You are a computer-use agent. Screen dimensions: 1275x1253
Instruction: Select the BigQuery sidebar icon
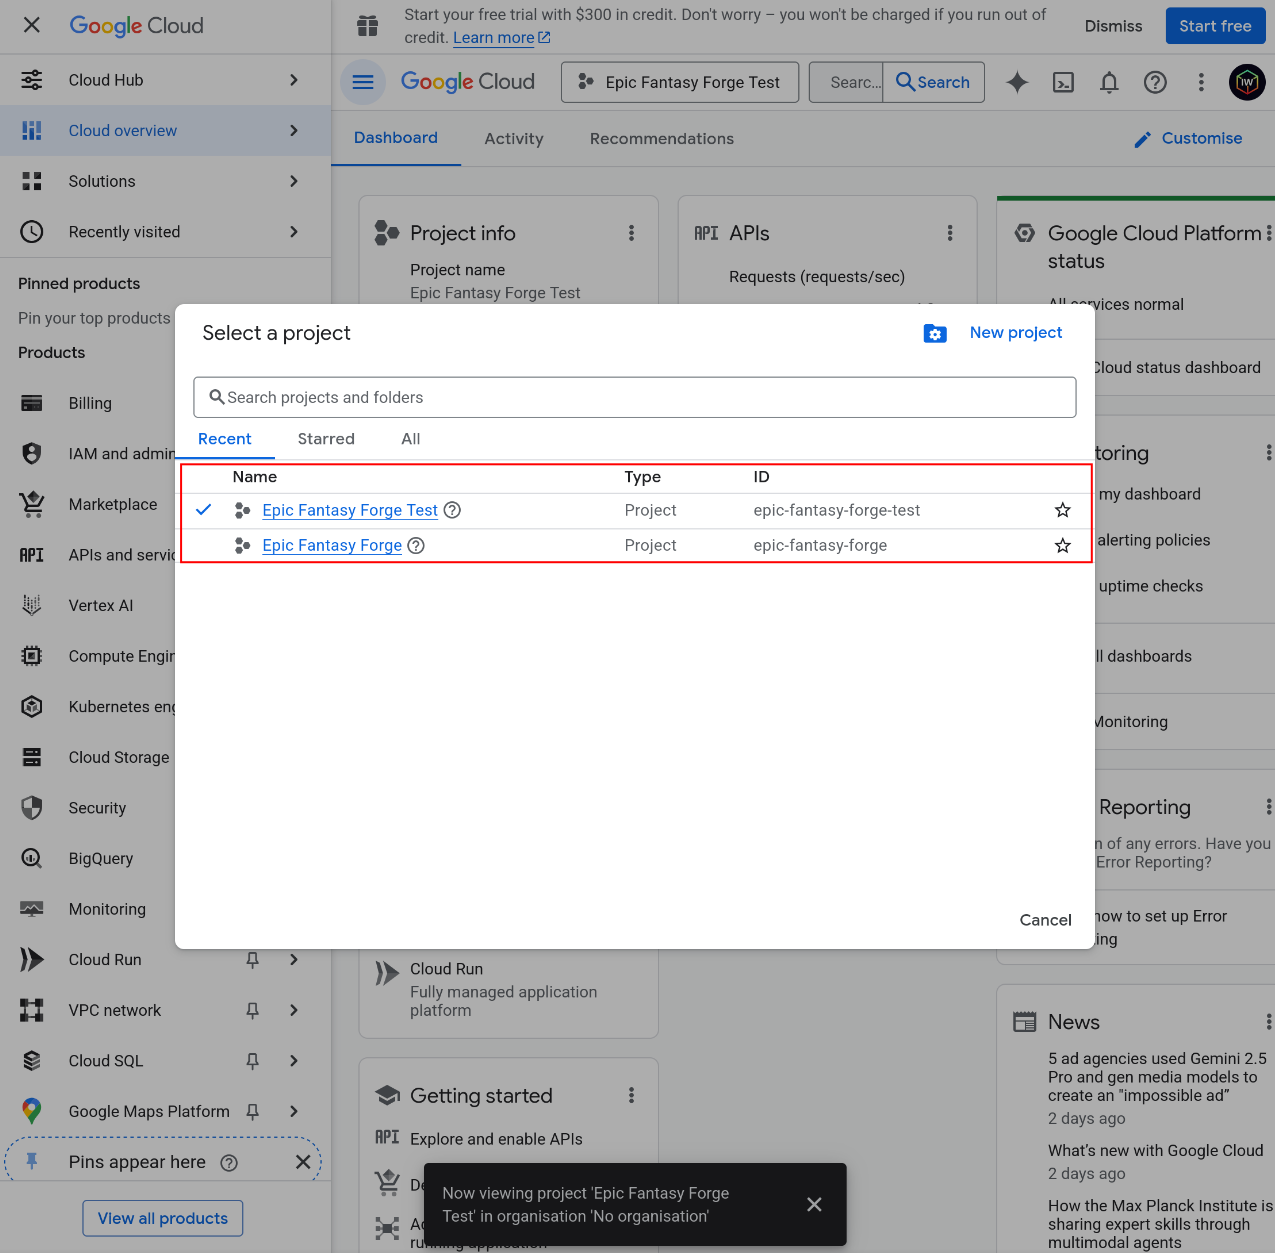pyautogui.click(x=31, y=858)
